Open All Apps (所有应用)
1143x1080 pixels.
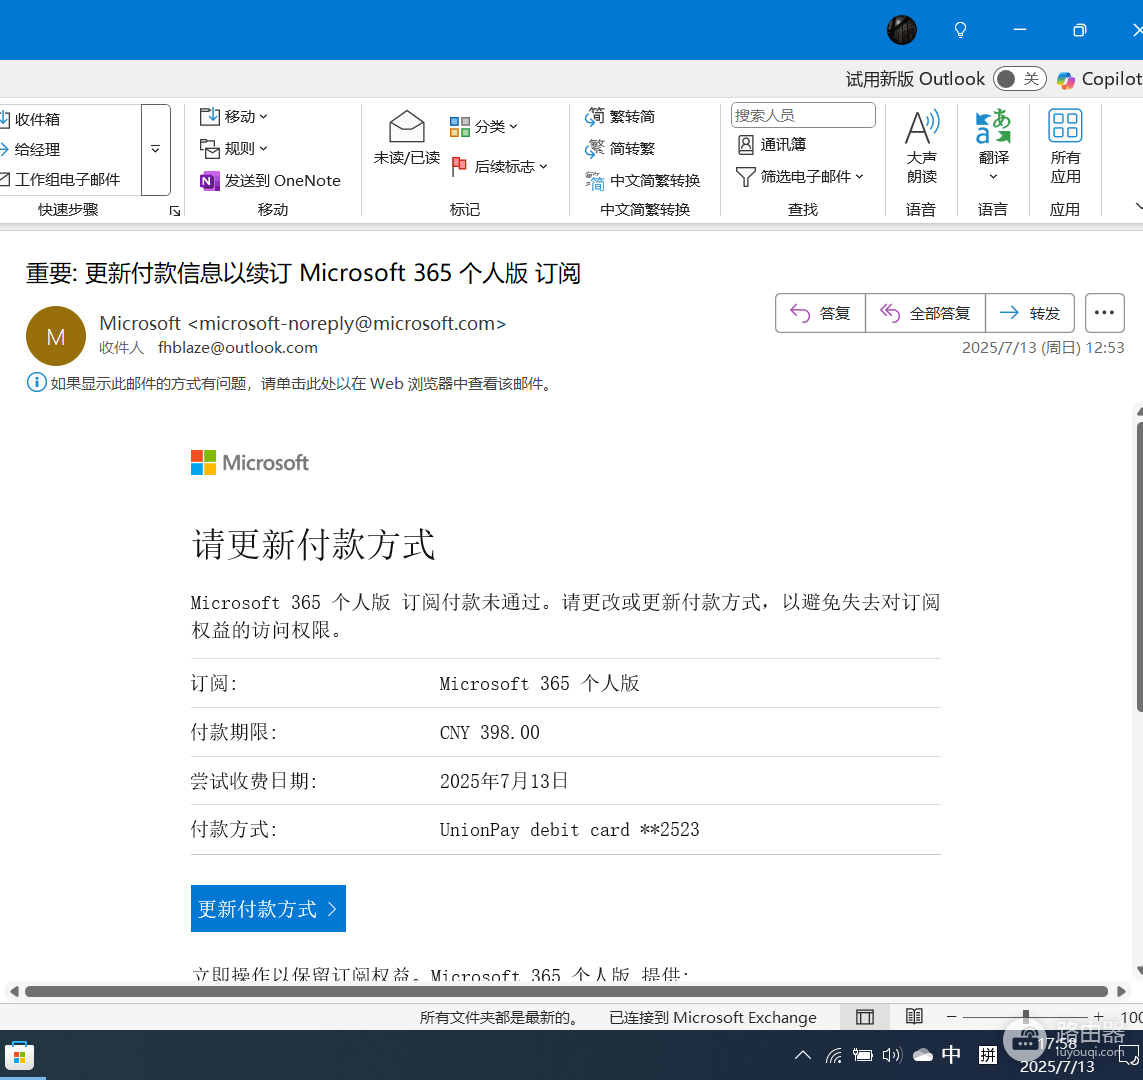click(1065, 146)
